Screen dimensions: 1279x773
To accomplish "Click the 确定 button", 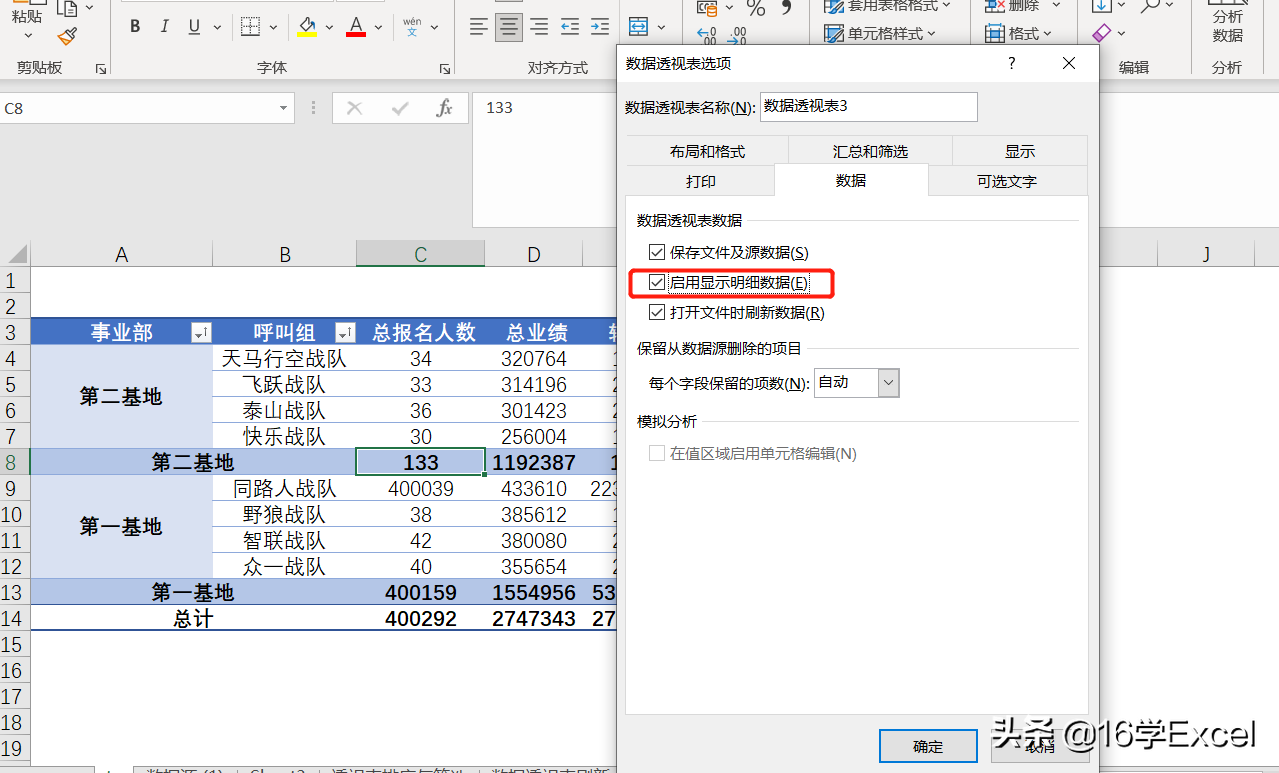I will point(928,746).
